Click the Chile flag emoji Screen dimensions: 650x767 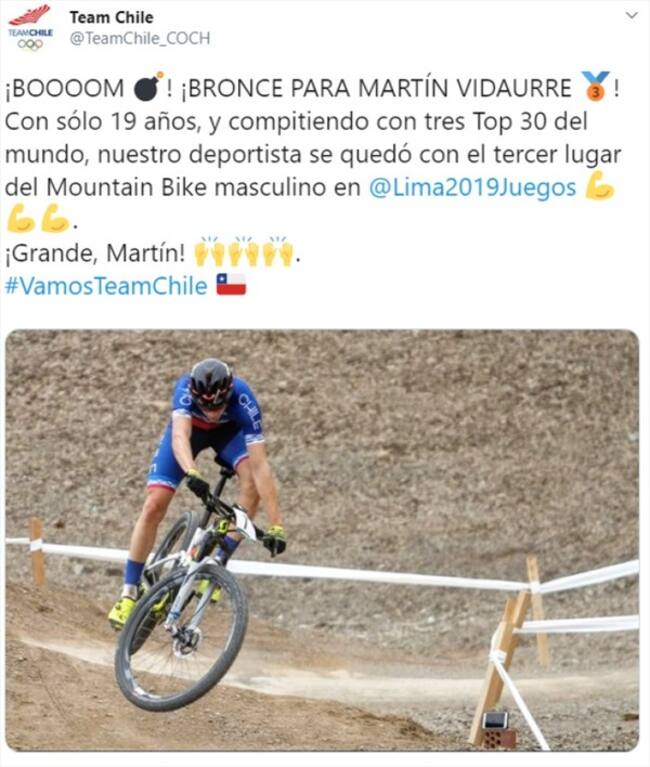click(231, 284)
